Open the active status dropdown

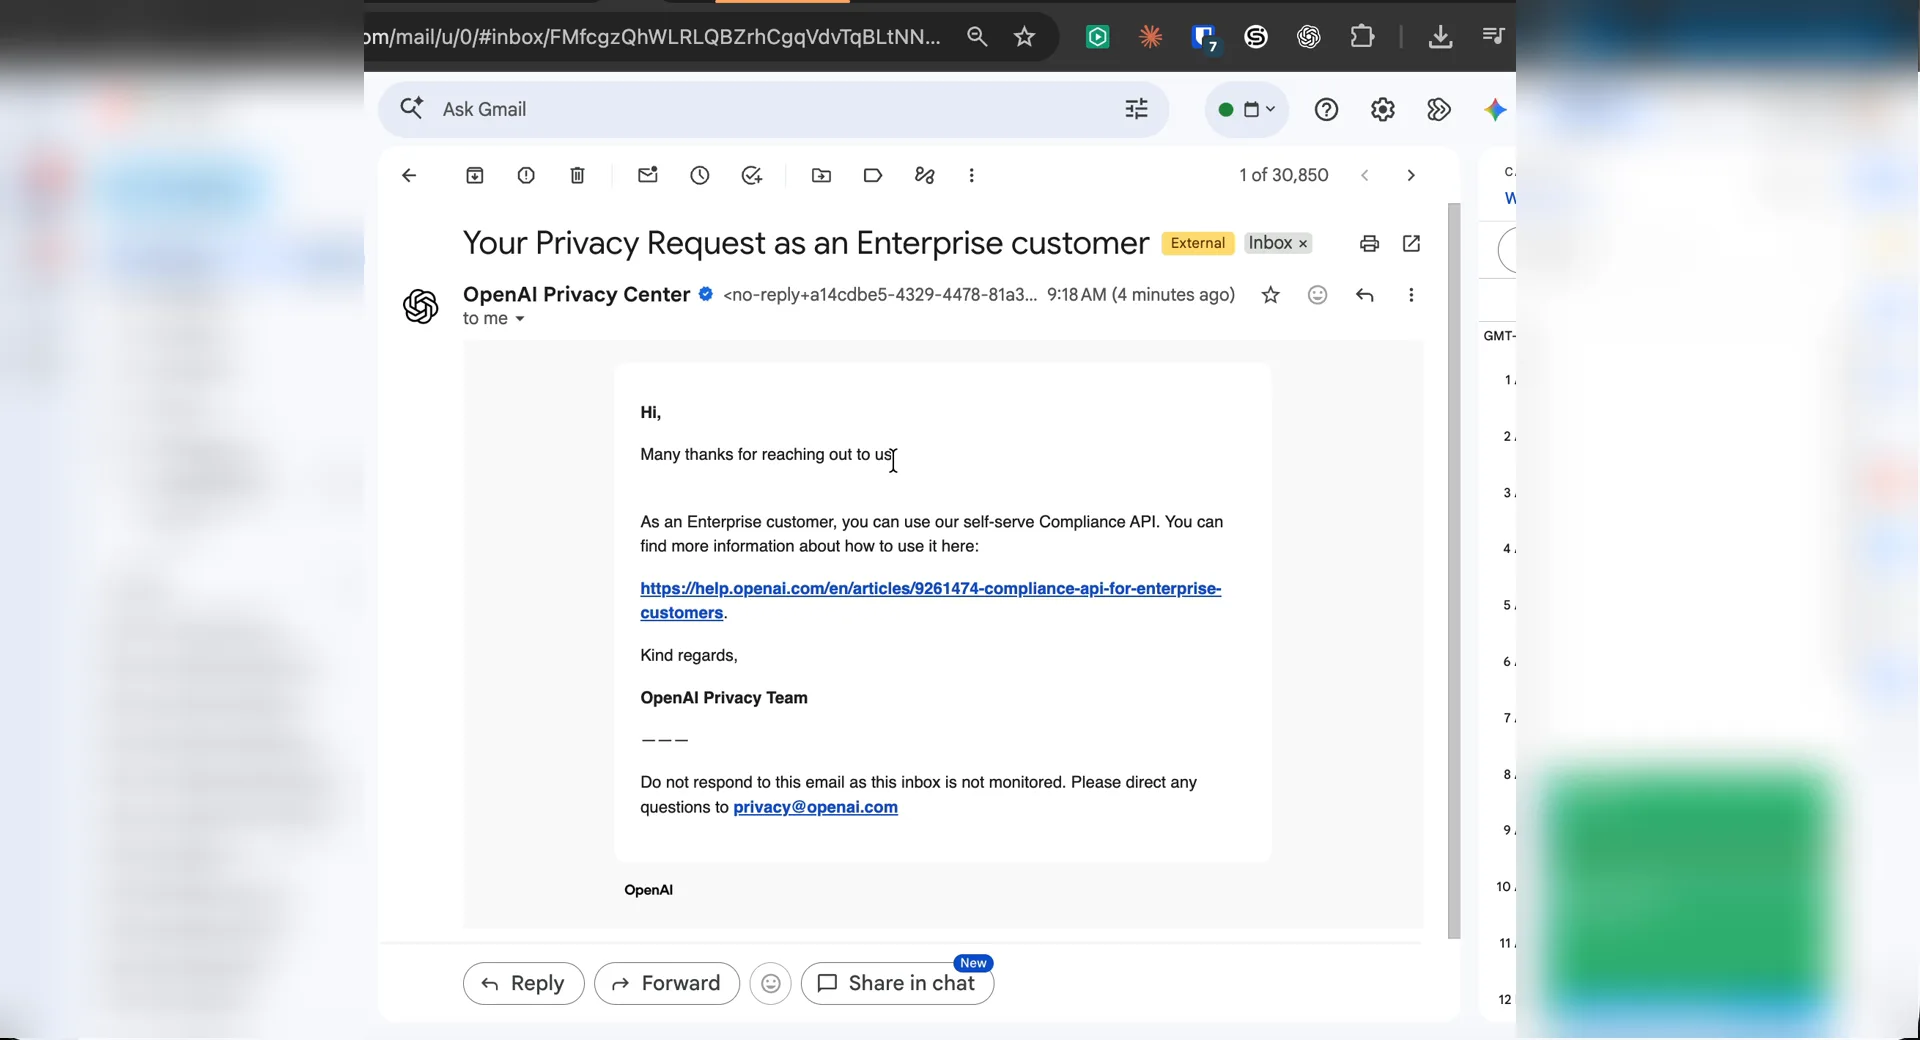point(1247,110)
